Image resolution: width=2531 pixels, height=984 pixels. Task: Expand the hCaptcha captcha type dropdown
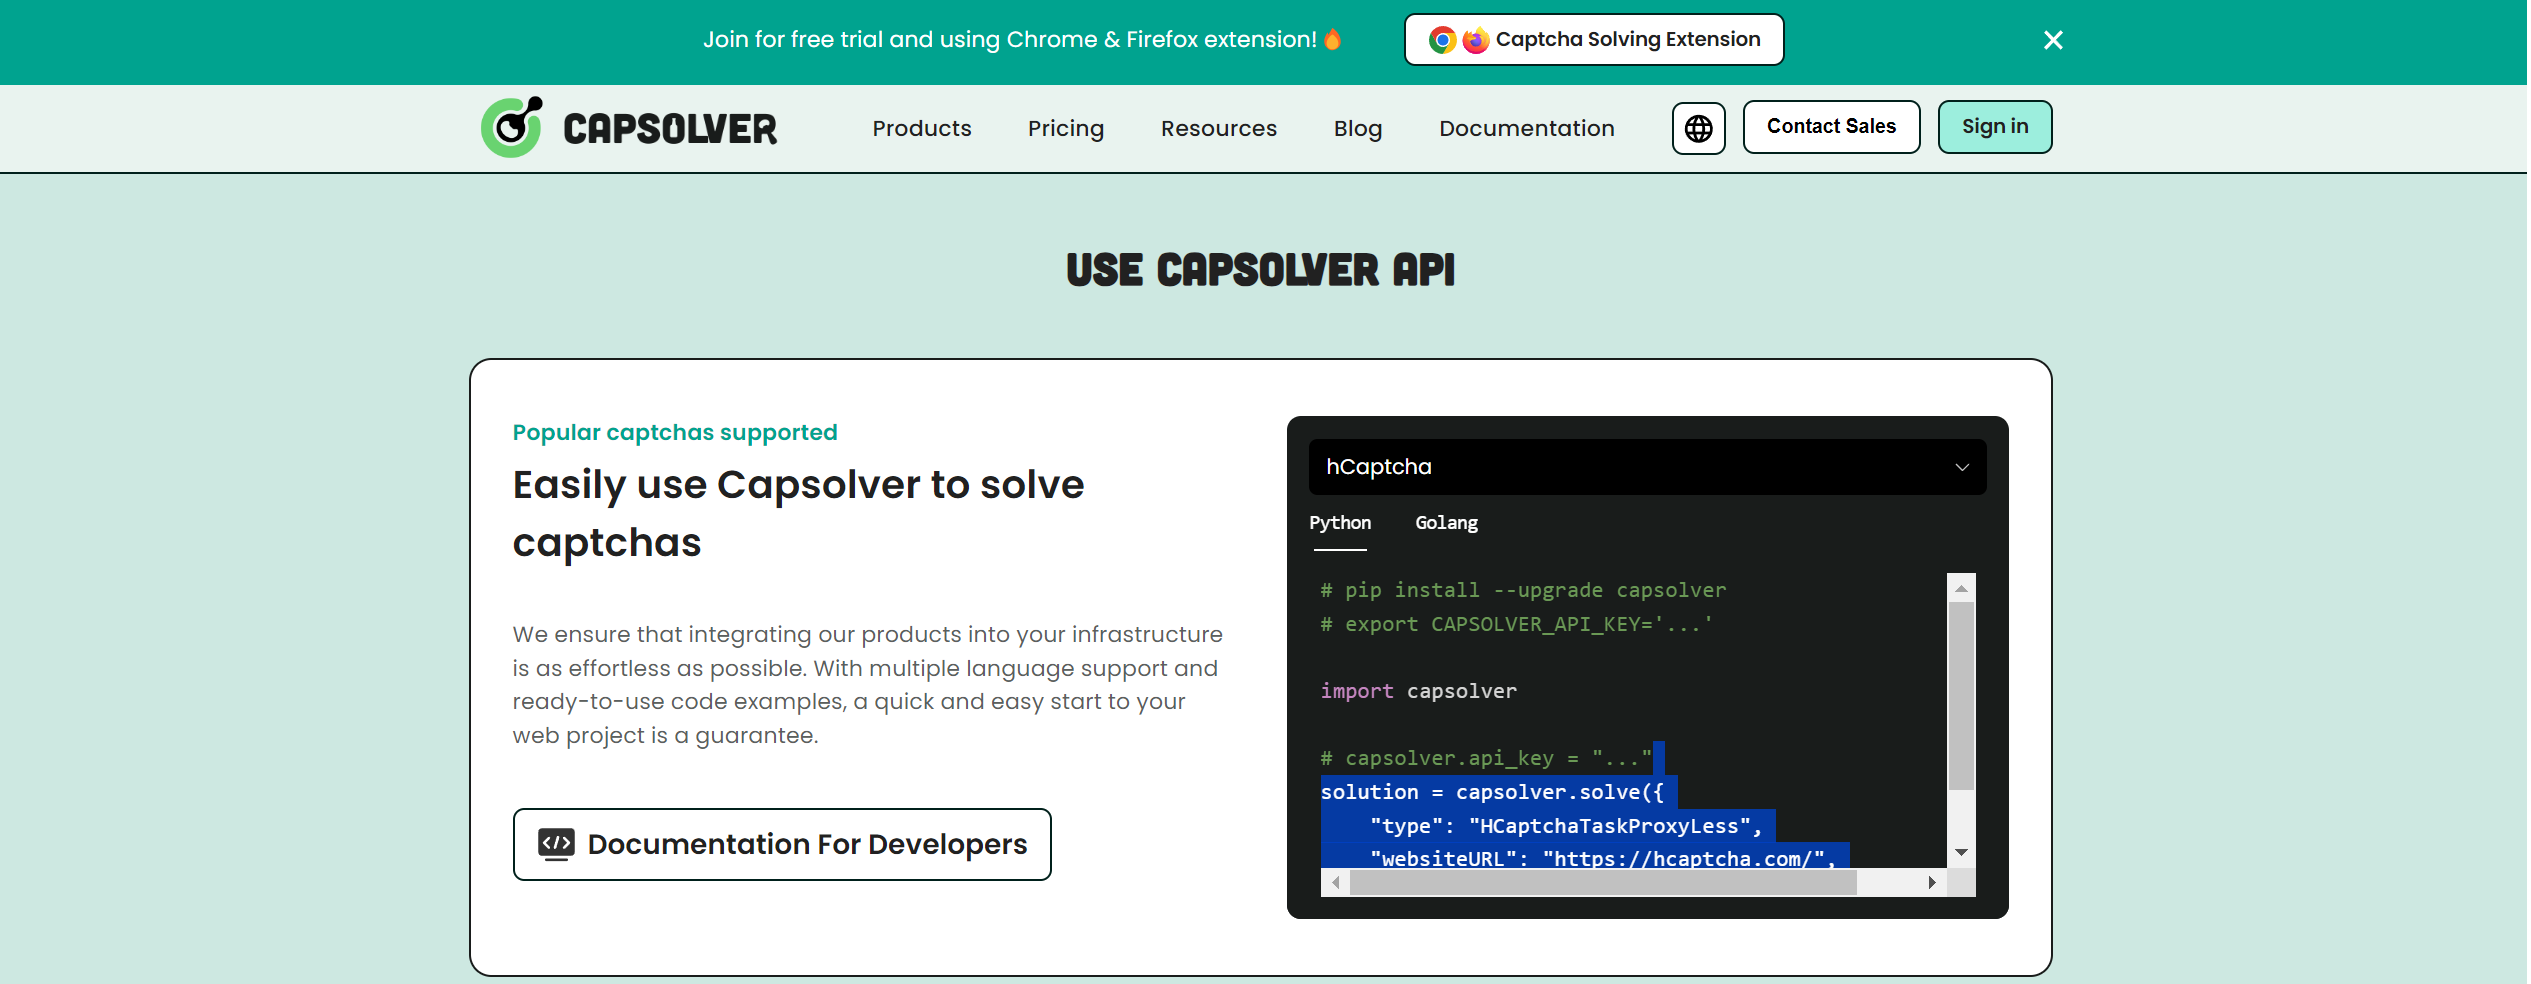(1647, 467)
